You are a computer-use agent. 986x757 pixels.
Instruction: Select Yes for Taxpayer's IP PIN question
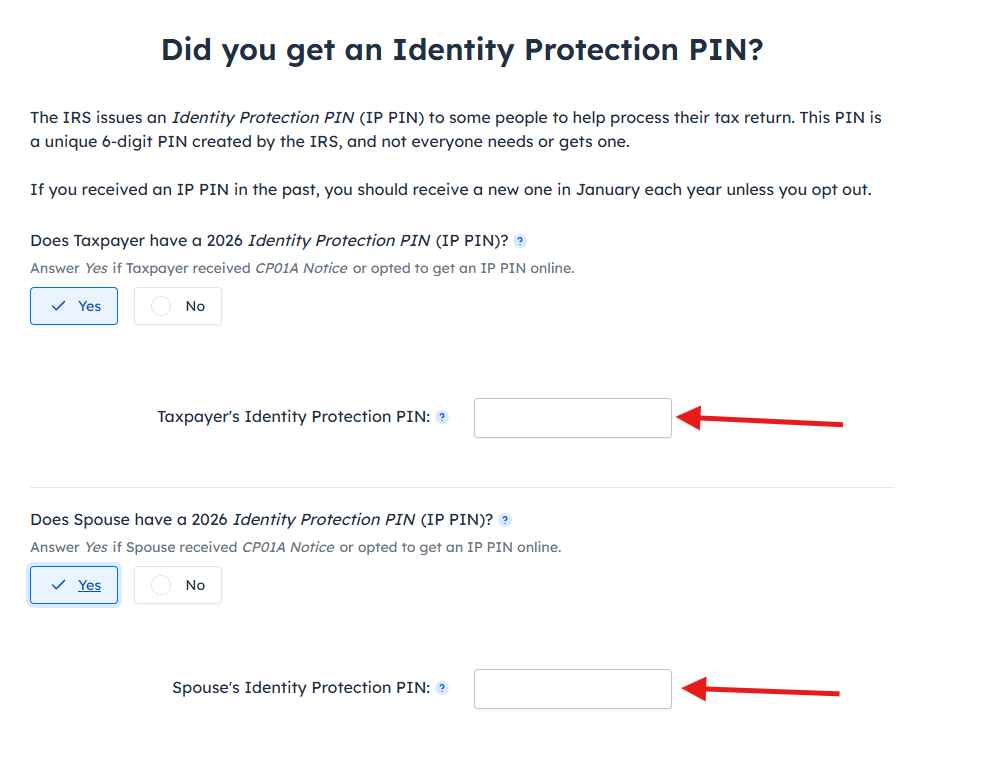(x=74, y=306)
